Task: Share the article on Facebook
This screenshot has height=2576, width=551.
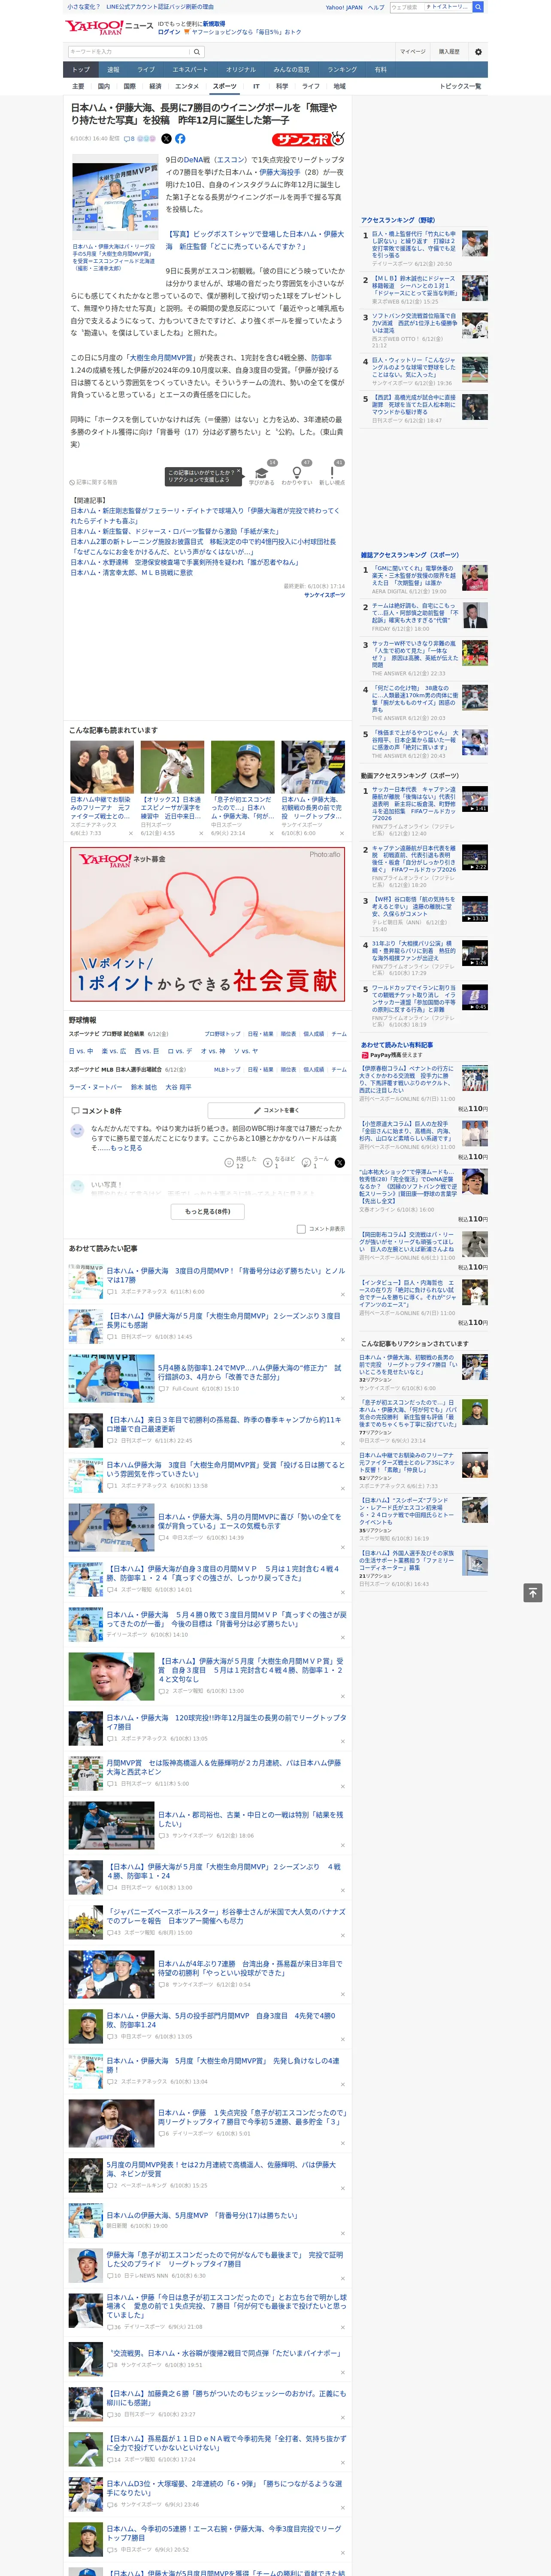Action: tap(180, 139)
